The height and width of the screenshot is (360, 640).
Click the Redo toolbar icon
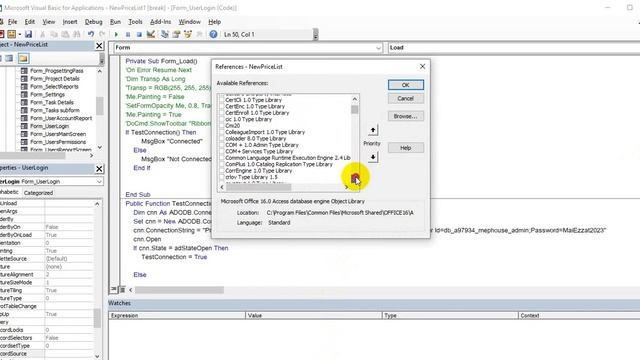click(102, 35)
